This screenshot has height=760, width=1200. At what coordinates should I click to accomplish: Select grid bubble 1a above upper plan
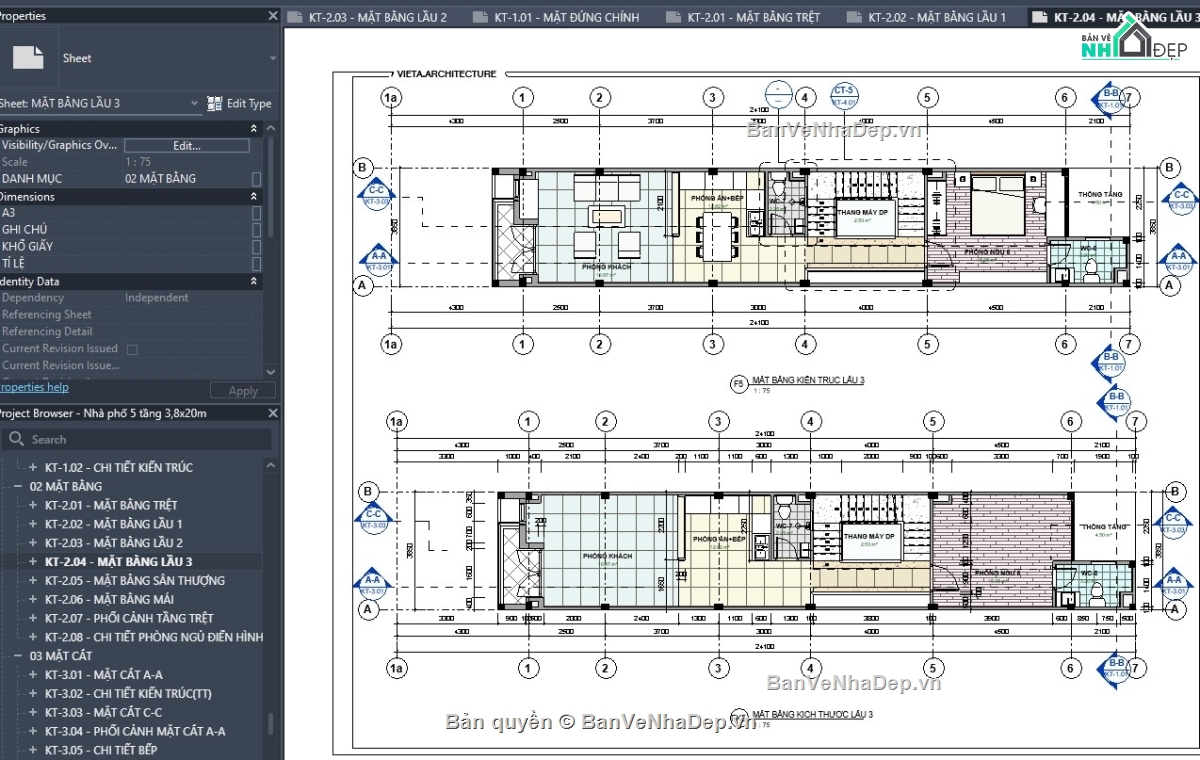pyautogui.click(x=391, y=97)
